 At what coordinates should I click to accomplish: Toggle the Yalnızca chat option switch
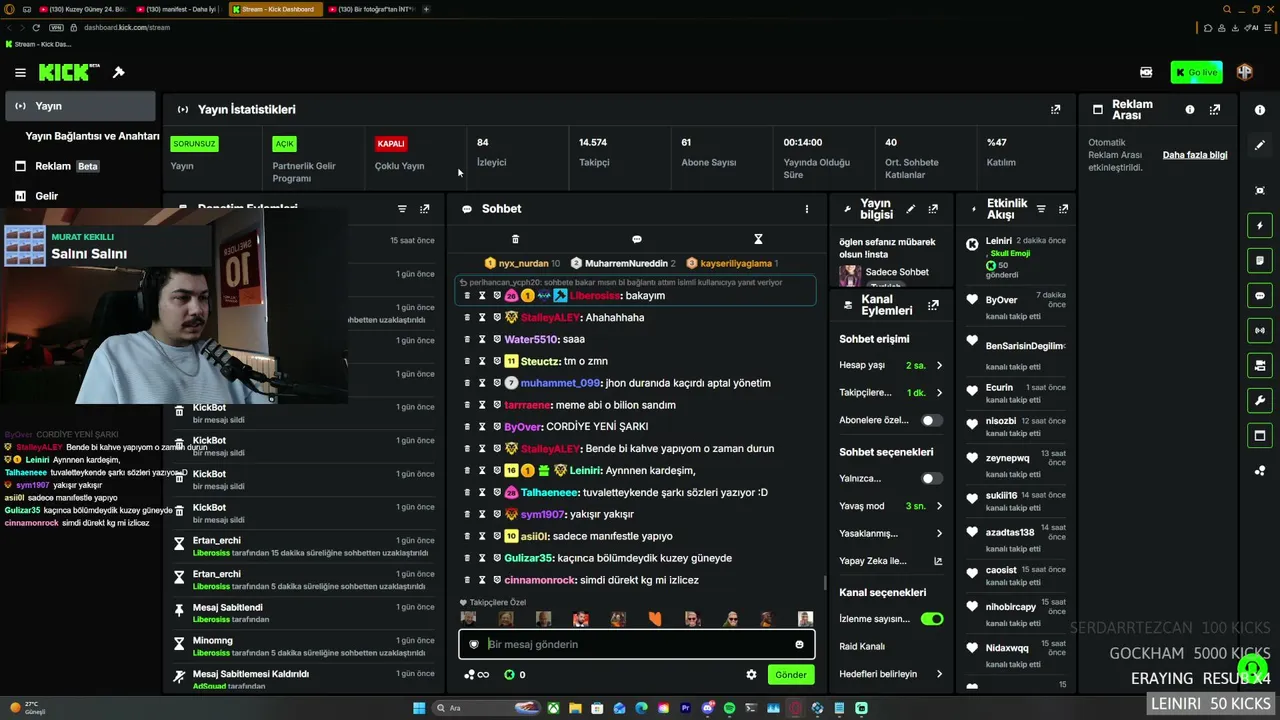[x=931, y=479]
